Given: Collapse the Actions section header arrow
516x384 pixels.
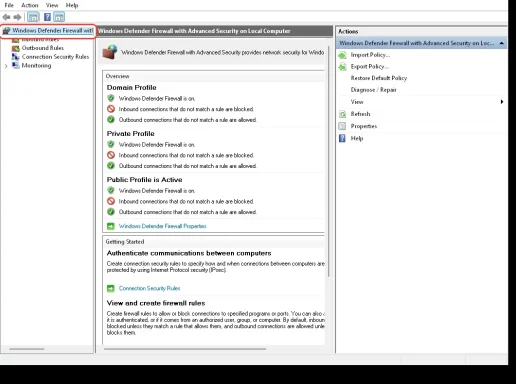Looking at the screenshot, I should 501,43.
